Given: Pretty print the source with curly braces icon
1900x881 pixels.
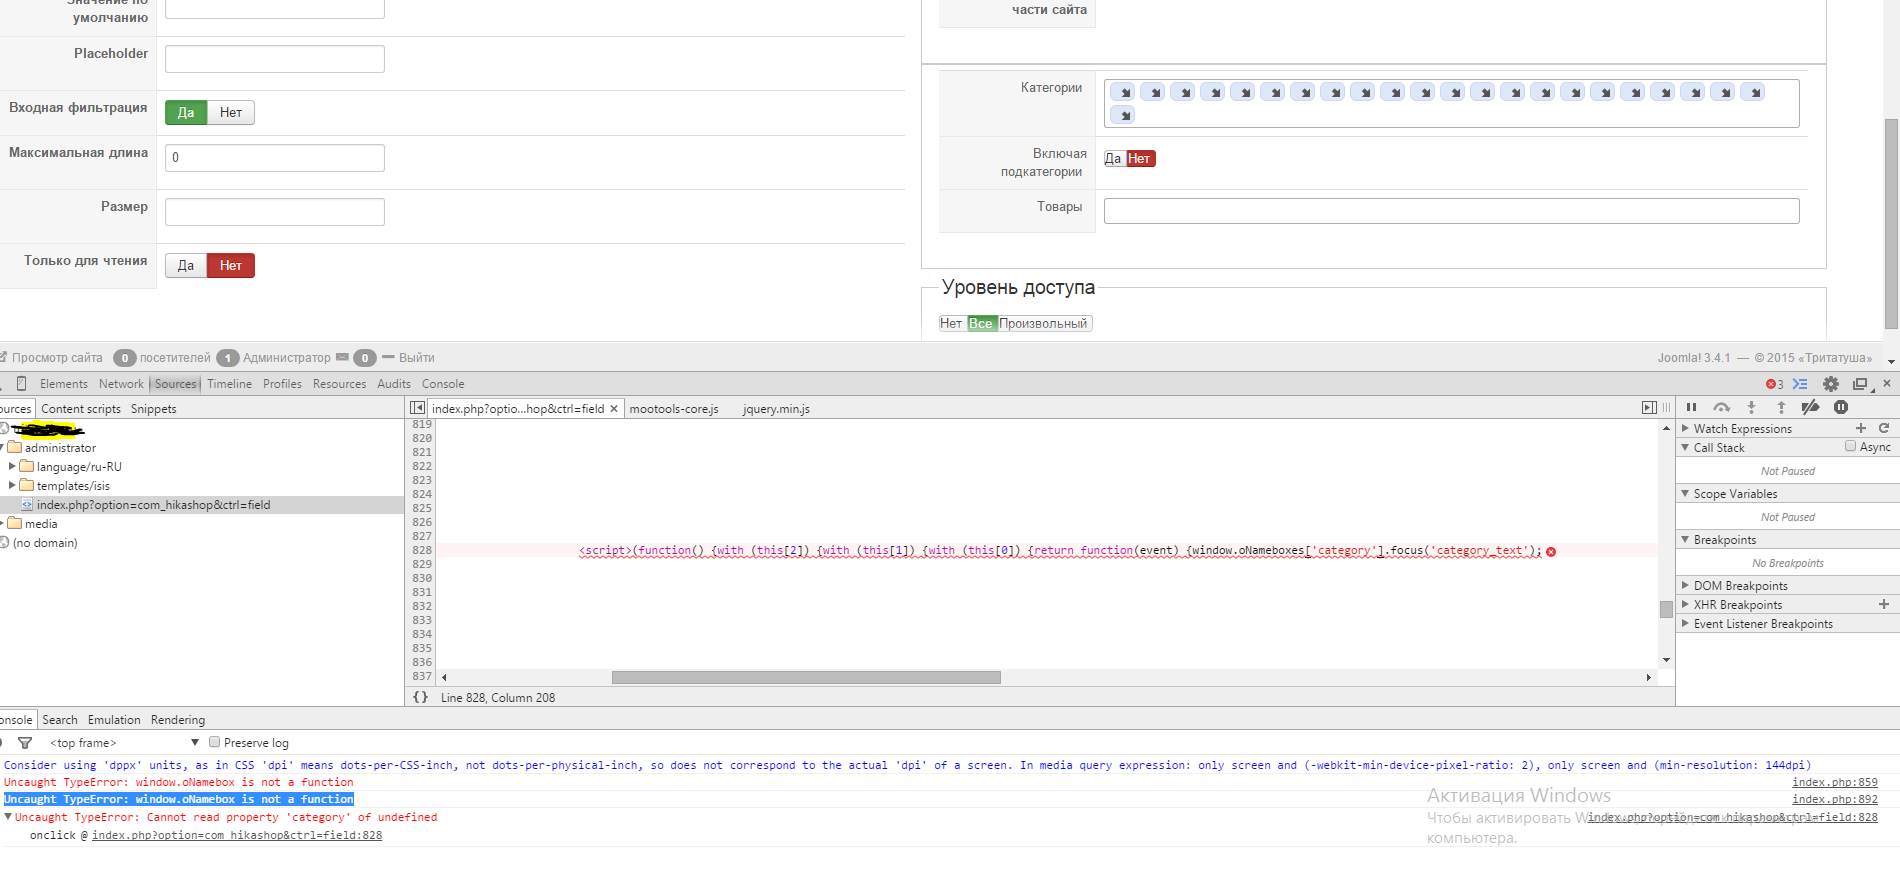Looking at the screenshot, I should click(421, 697).
